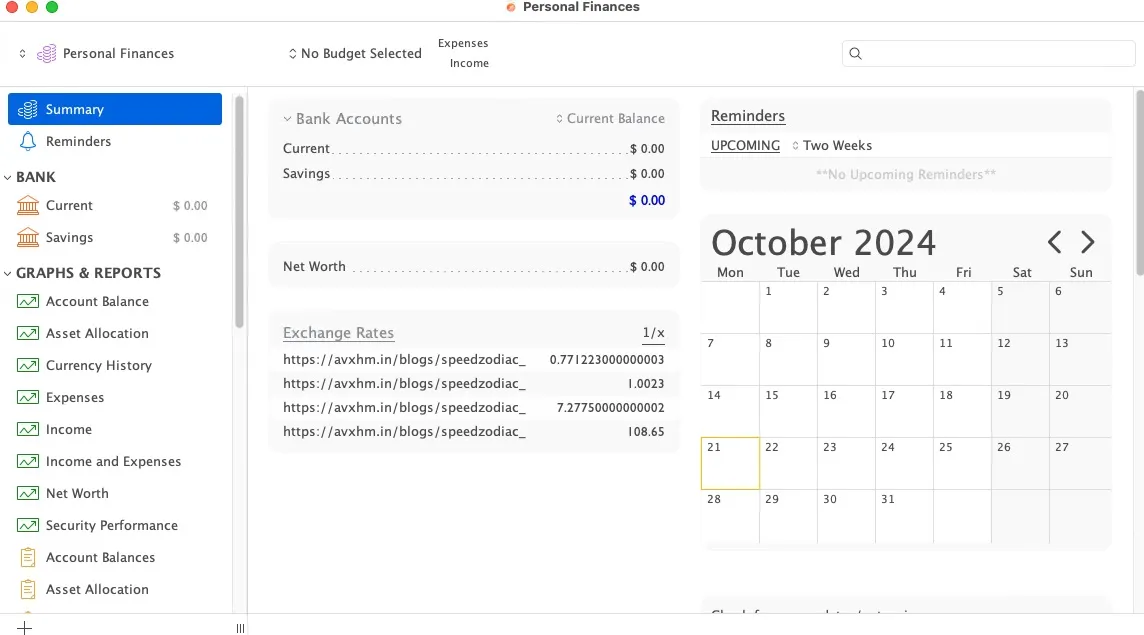1144x635 pixels.
Task: Open the Account Balances report icon
Action: [x=28, y=557]
